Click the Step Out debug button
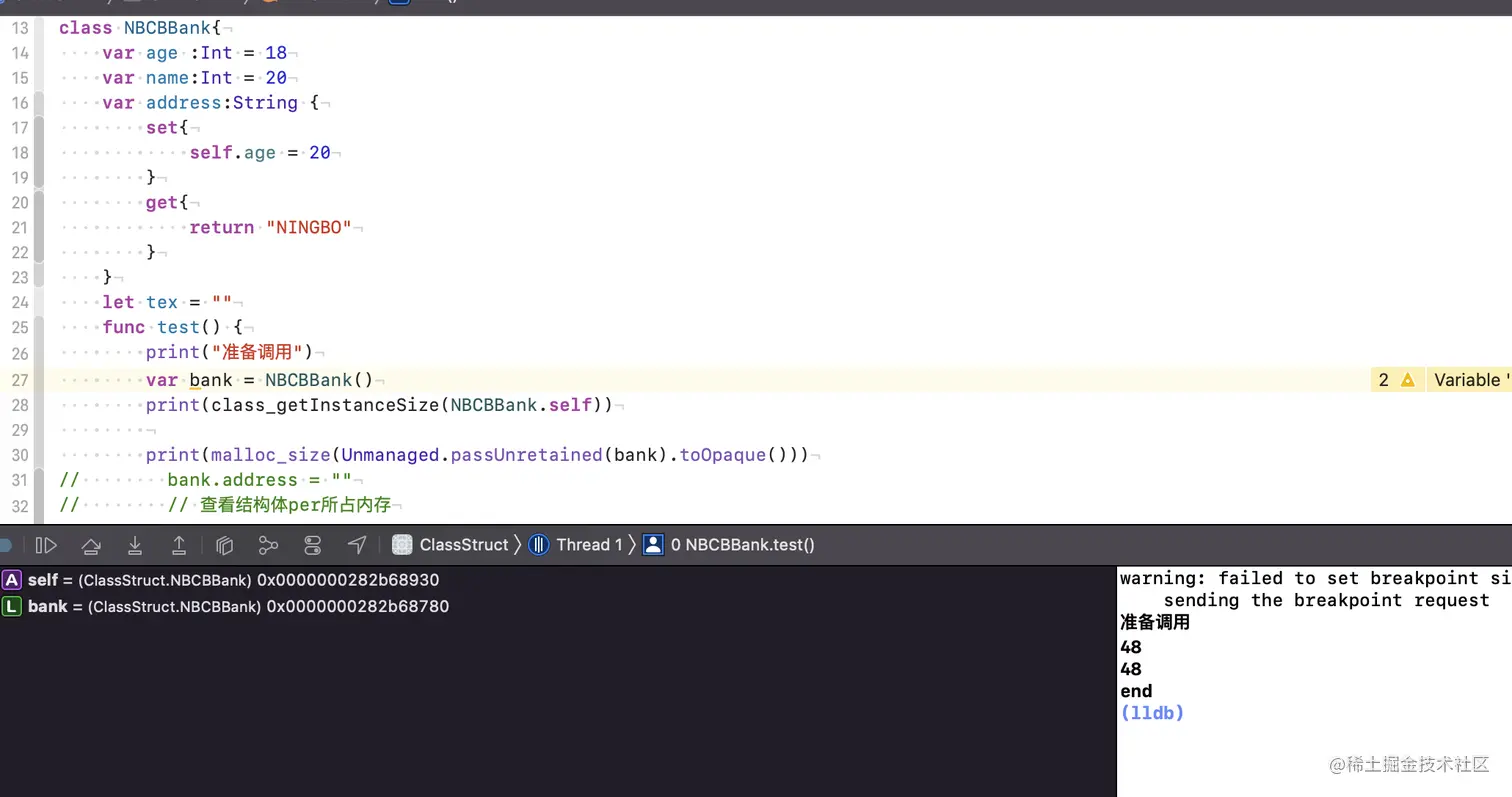 tap(179, 545)
